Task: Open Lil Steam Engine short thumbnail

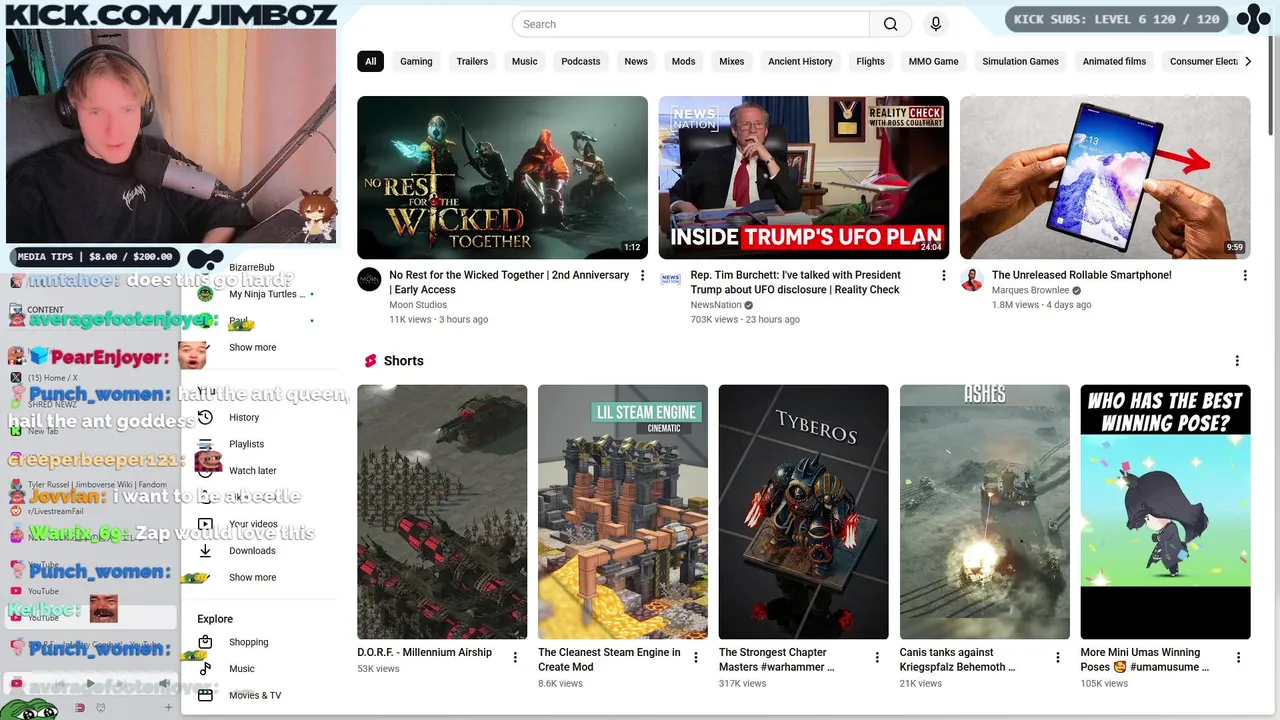Action: click(x=623, y=512)
